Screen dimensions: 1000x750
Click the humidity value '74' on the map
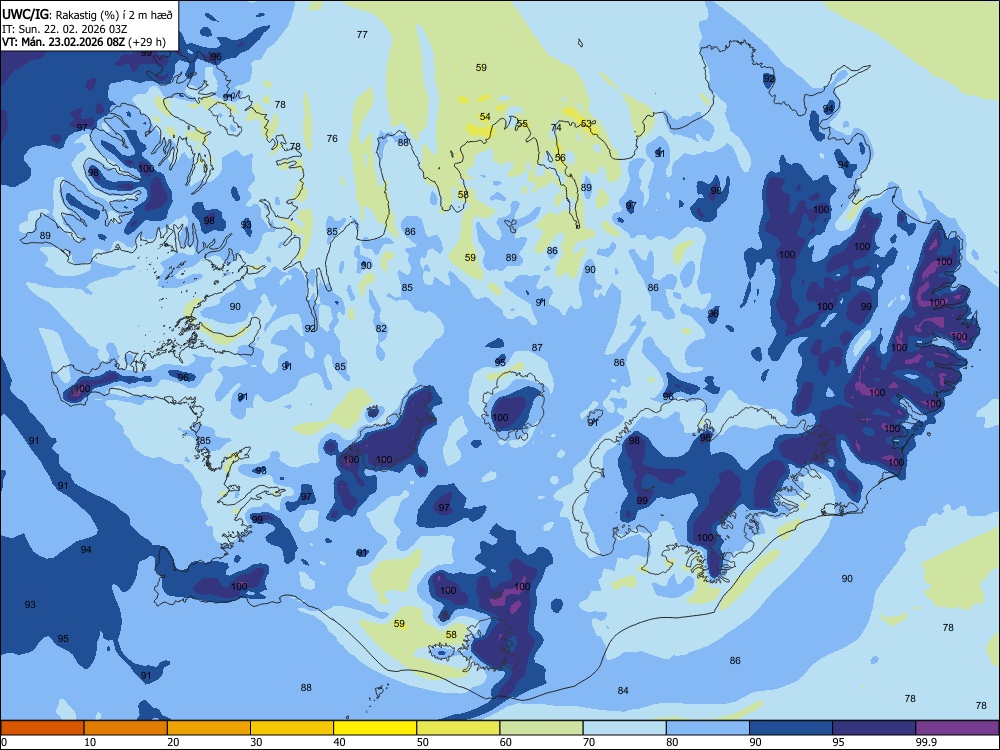coord(556,128)
